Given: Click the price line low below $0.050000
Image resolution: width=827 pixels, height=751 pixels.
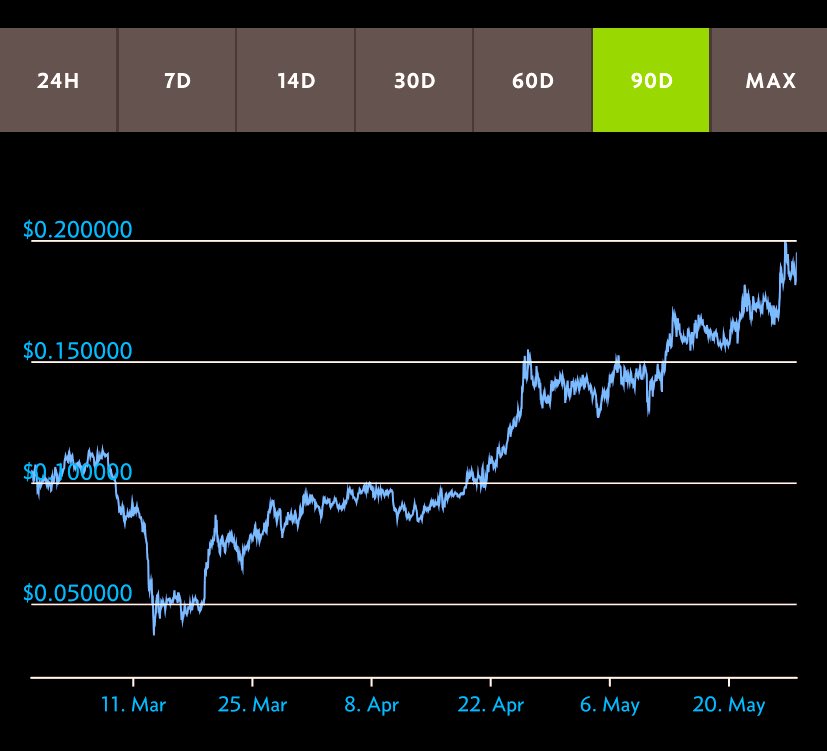Looking at the screenshot, I should point(154,633).
